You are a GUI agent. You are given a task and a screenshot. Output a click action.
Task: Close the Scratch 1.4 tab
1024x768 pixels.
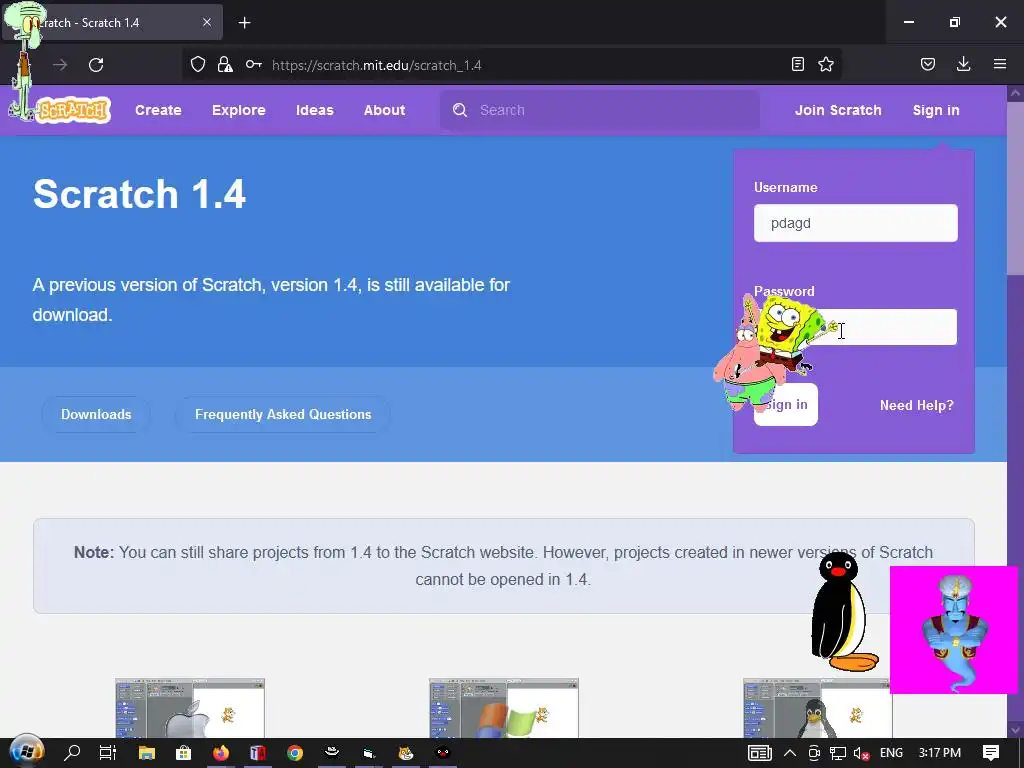pos(206,22)
